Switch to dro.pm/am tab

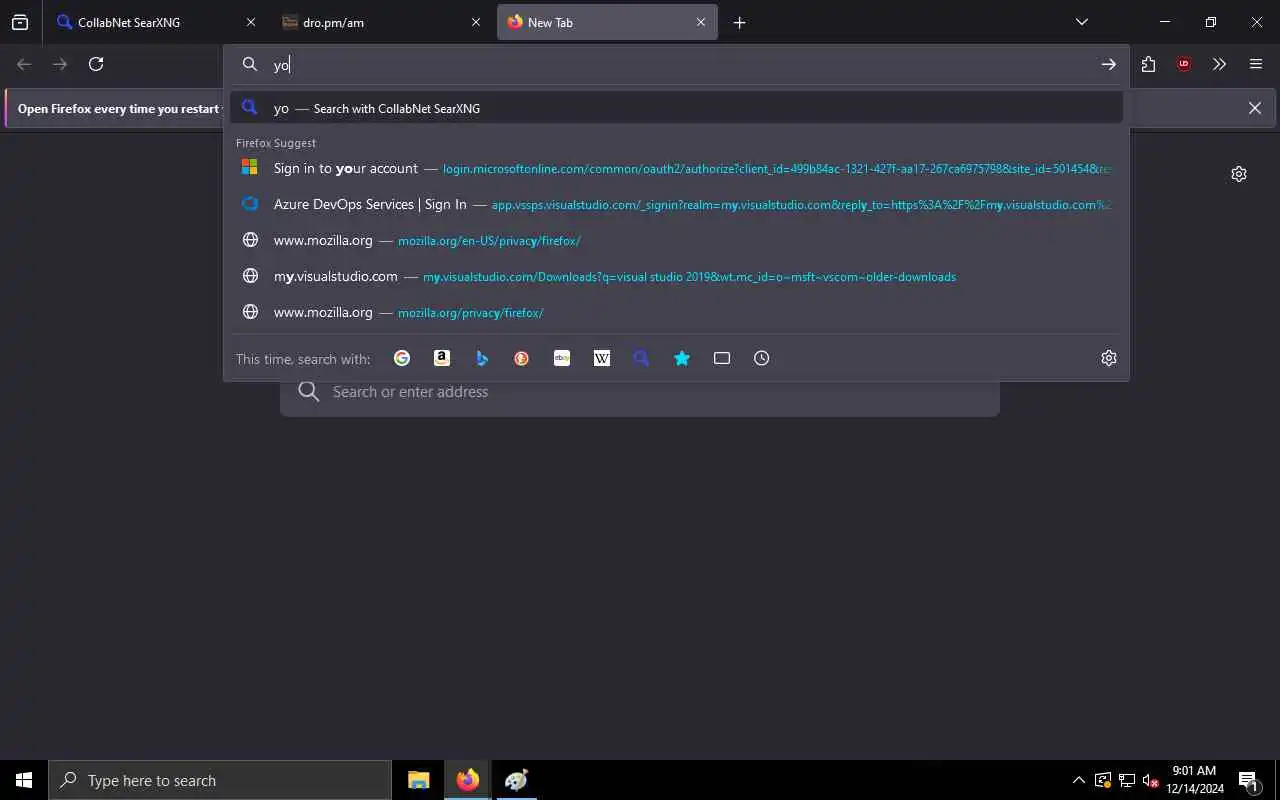coord(381,22)
